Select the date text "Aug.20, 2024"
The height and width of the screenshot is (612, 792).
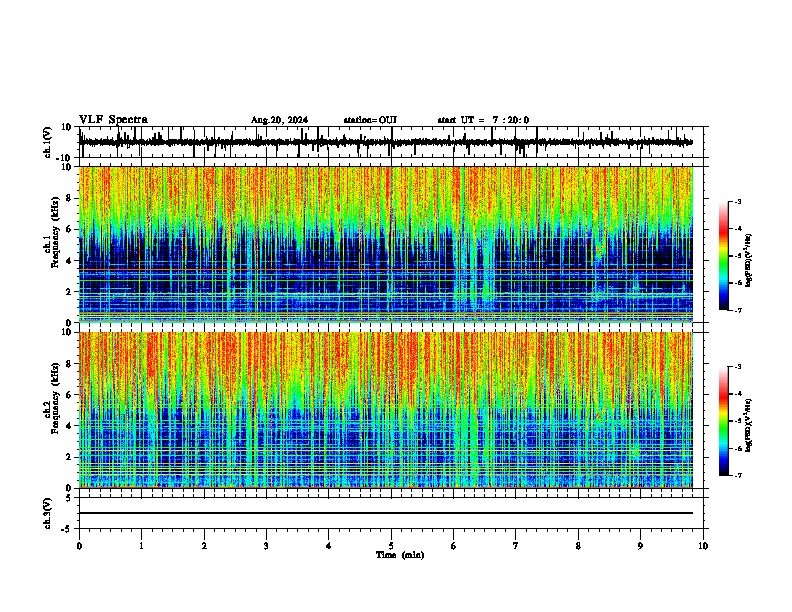pyautogui.click(x=279, y=120)
